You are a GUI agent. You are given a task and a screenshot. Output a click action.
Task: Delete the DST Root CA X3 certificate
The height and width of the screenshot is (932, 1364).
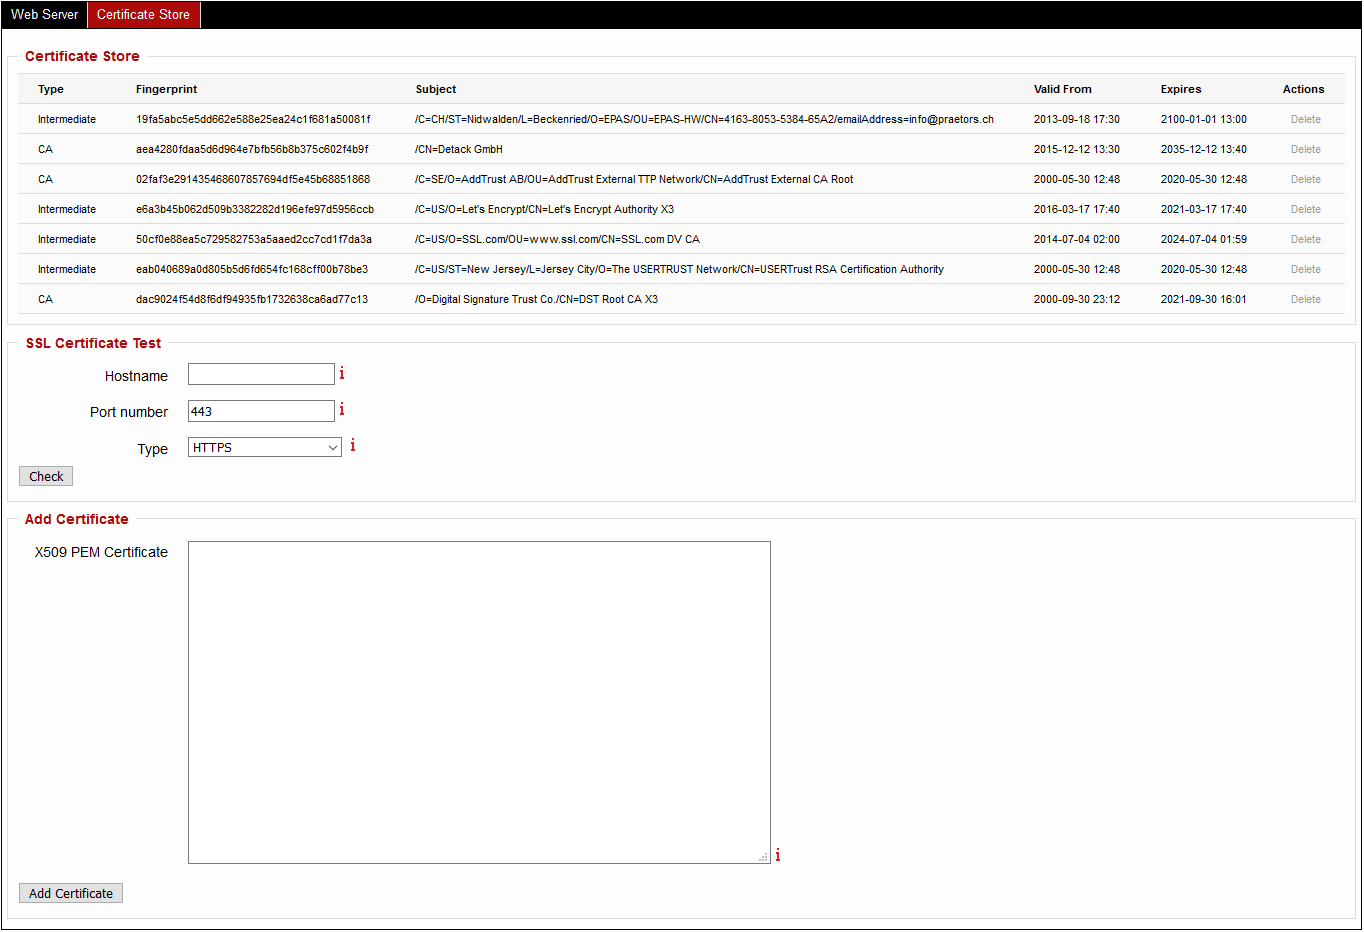click(1305, 299)
